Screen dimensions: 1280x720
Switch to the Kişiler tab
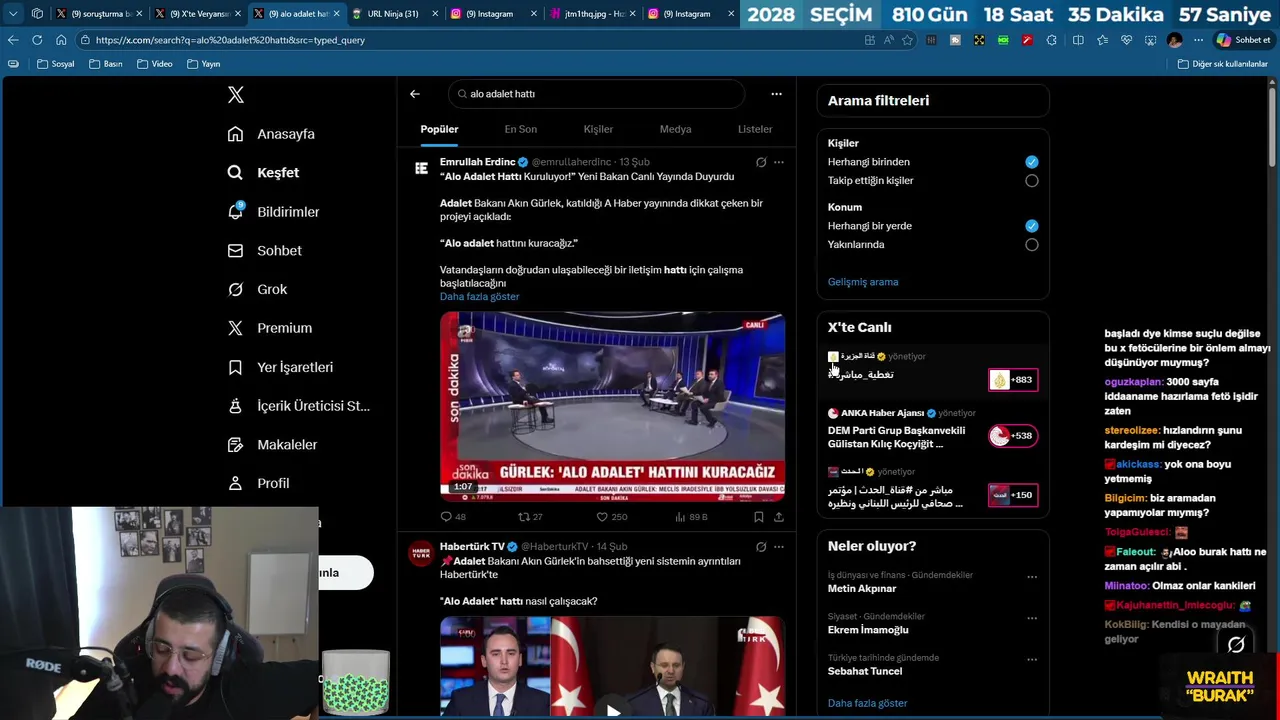pyautogui.click(x=598, y=129)
